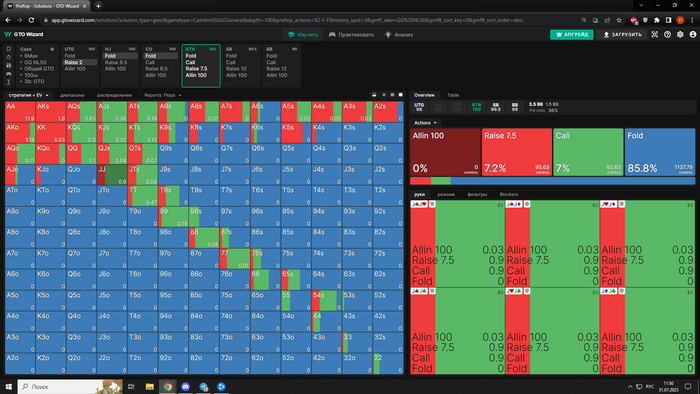Click the fullscreen focus icon in header
The height and width of the screenshot is (394, 700).
(x=654, y=34)
